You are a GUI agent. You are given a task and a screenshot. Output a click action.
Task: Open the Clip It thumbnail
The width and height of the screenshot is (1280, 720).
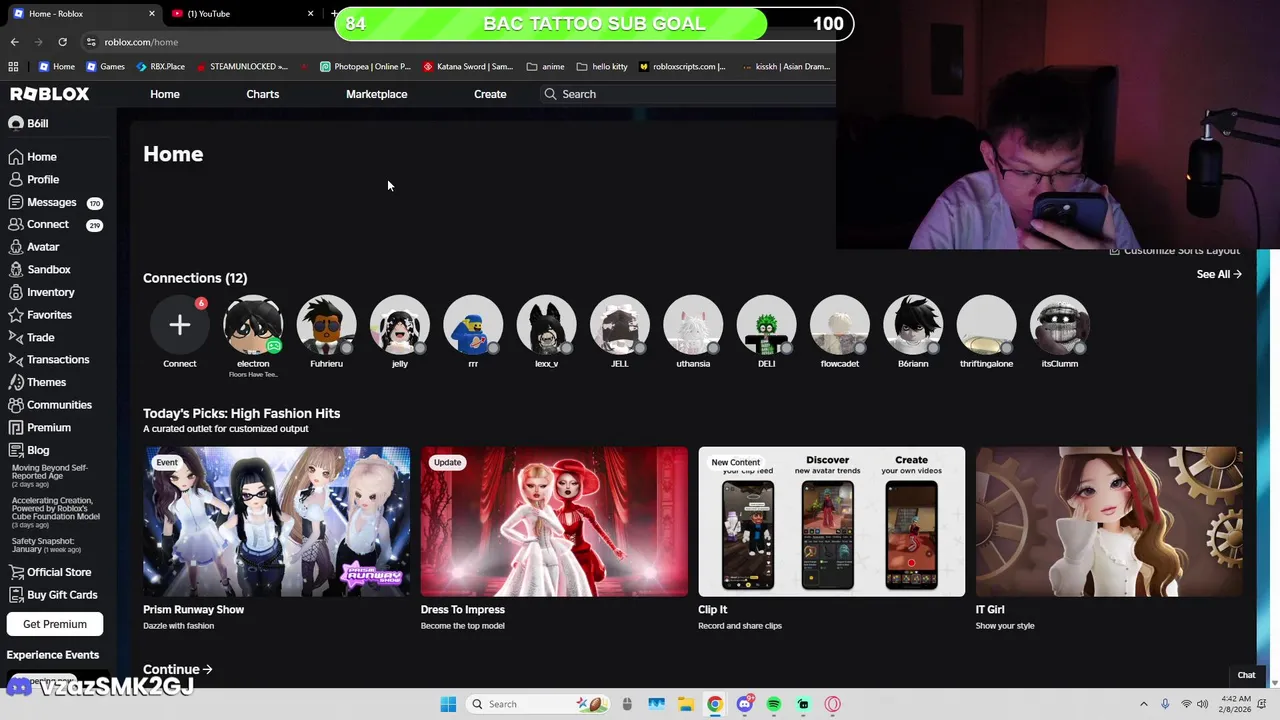point(832,522)
